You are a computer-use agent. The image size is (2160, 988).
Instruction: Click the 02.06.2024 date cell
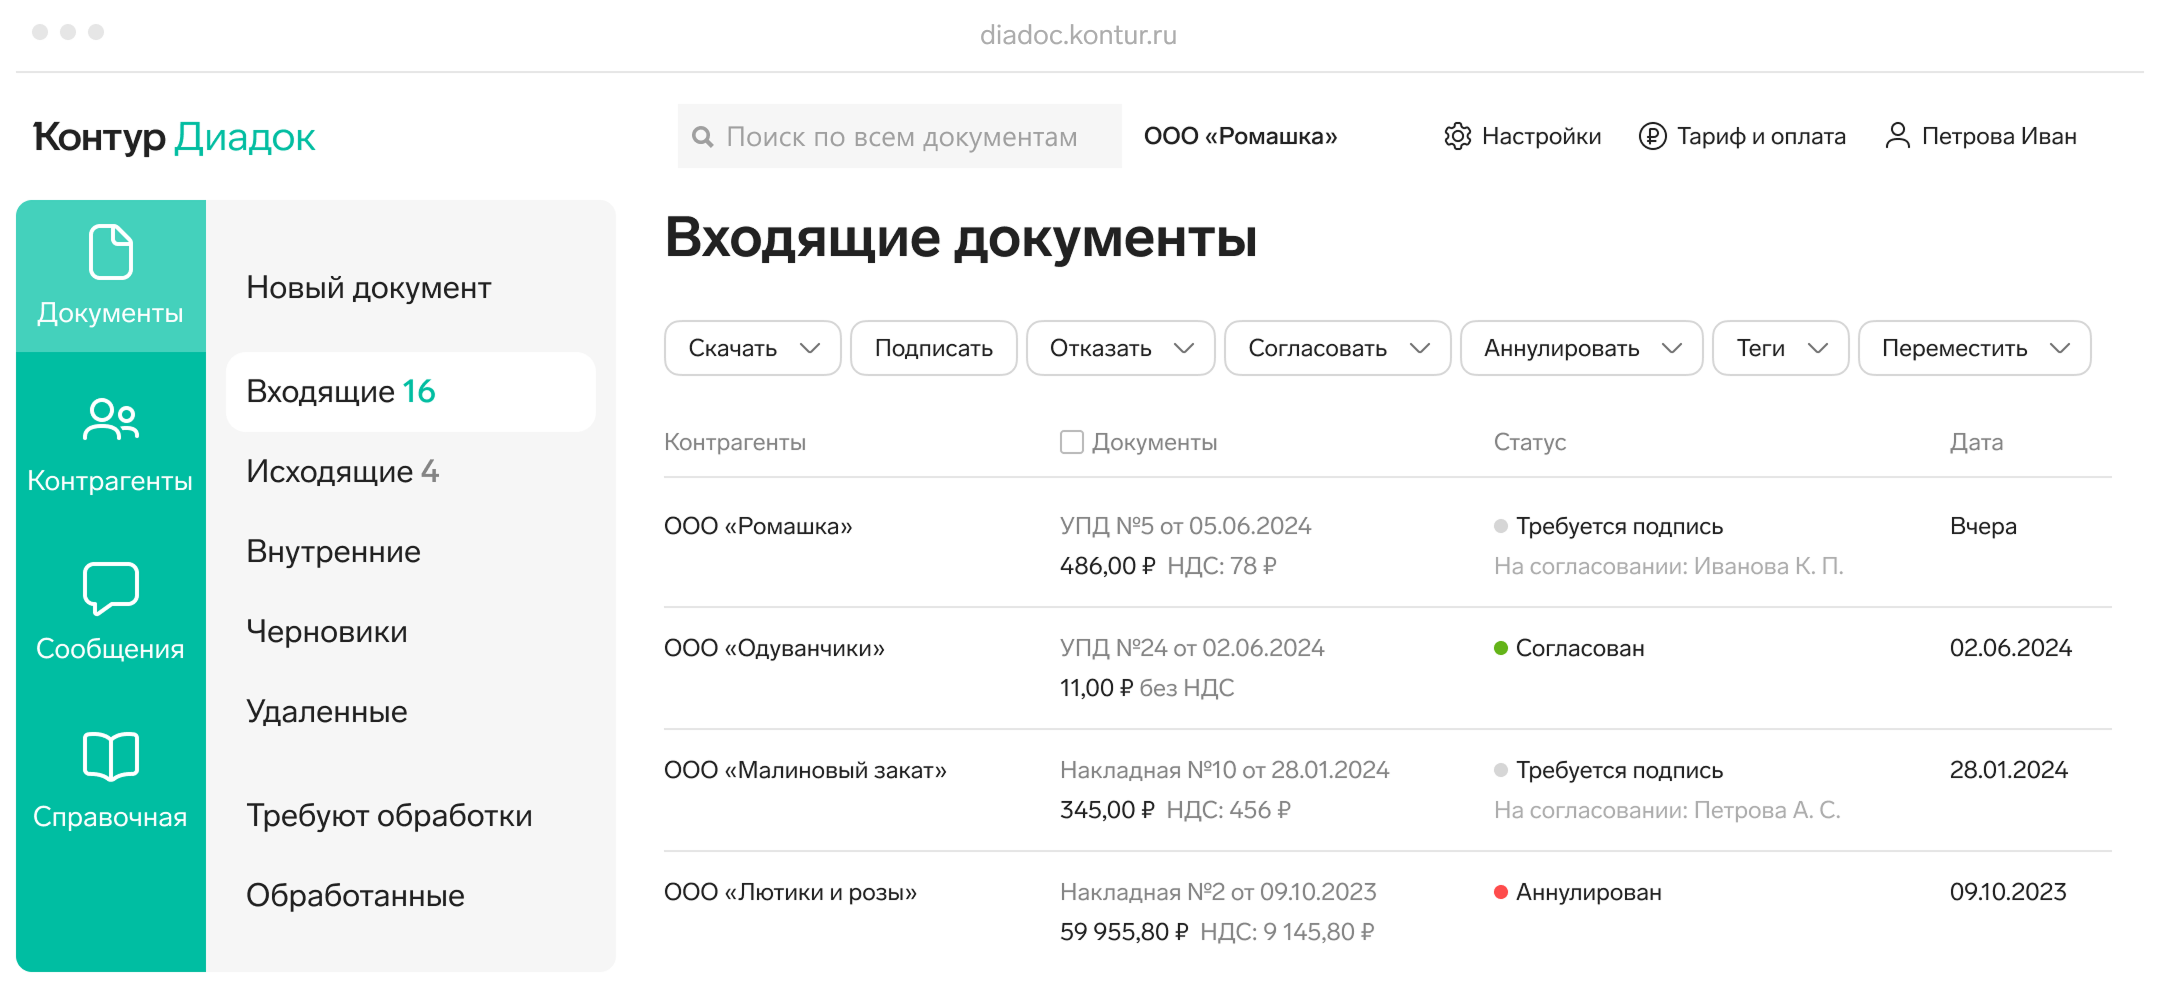[x=2010, y=648]
